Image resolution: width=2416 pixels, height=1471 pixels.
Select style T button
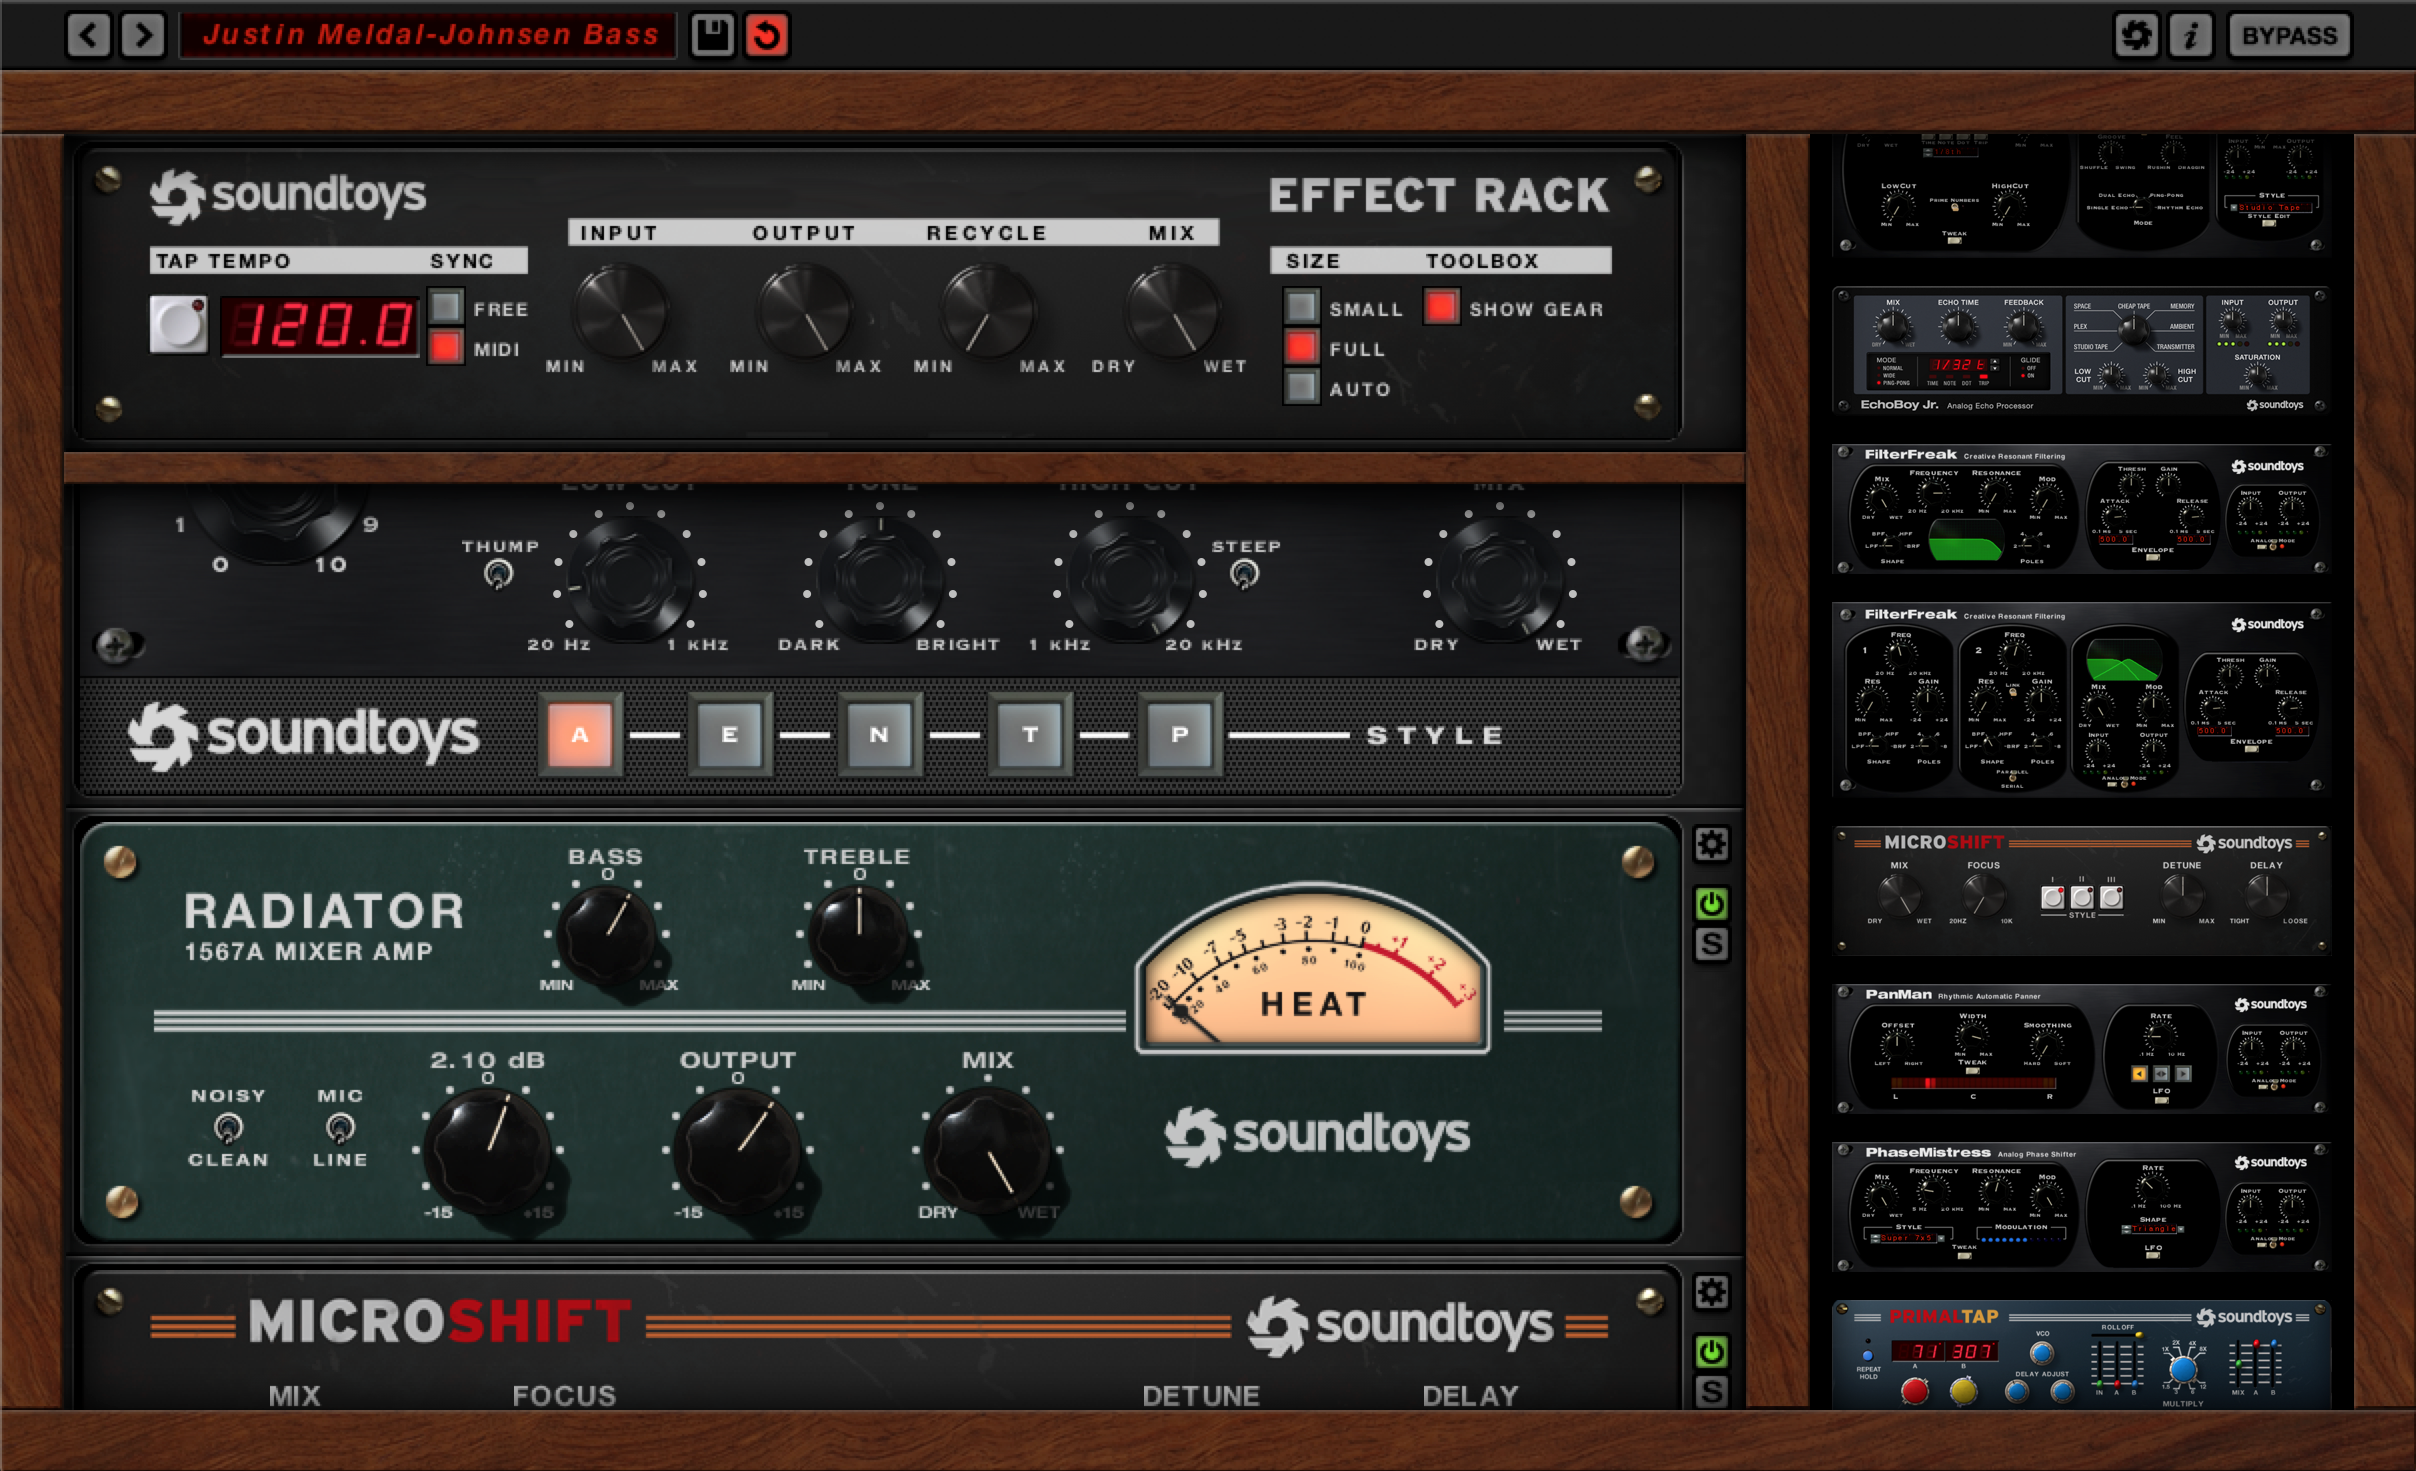point(1030,735)
